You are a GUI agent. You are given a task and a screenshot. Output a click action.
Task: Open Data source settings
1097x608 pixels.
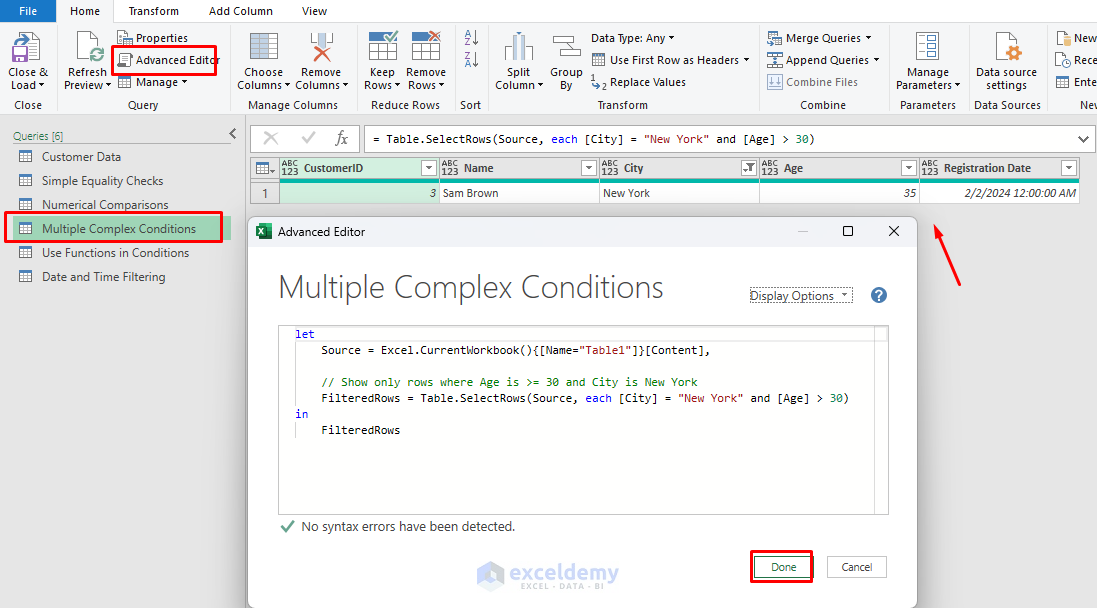coord(1007,62)
